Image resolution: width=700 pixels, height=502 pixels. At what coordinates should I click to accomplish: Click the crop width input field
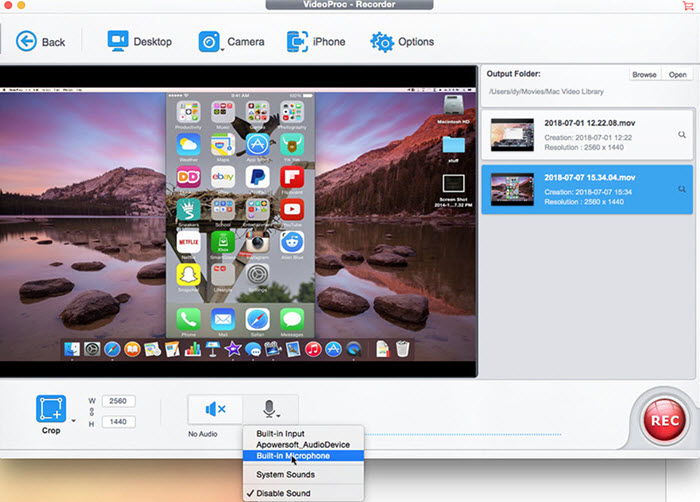pyautogui.click(x=117, y=402)
